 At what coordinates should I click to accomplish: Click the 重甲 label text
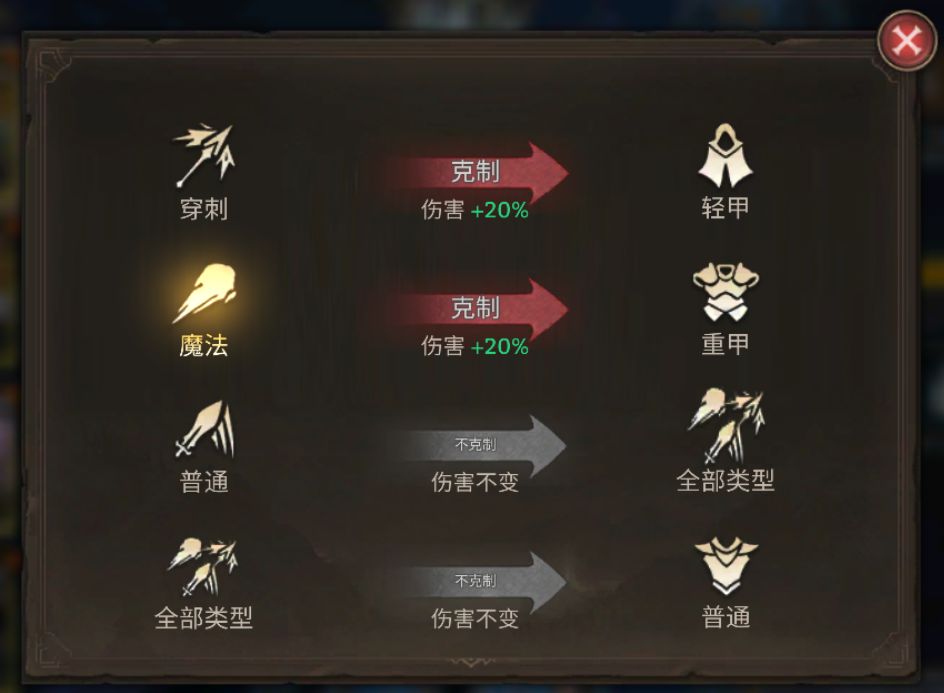725,344
